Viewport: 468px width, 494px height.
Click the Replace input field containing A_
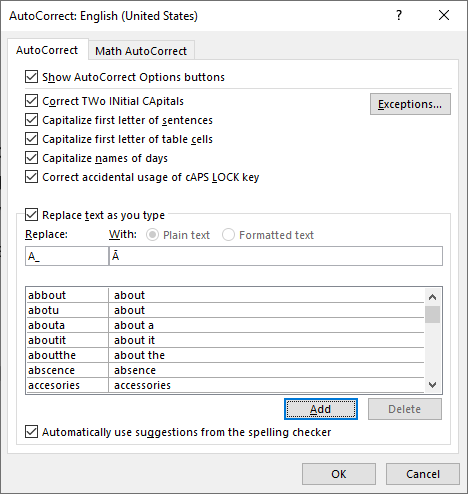pos(67,256)
